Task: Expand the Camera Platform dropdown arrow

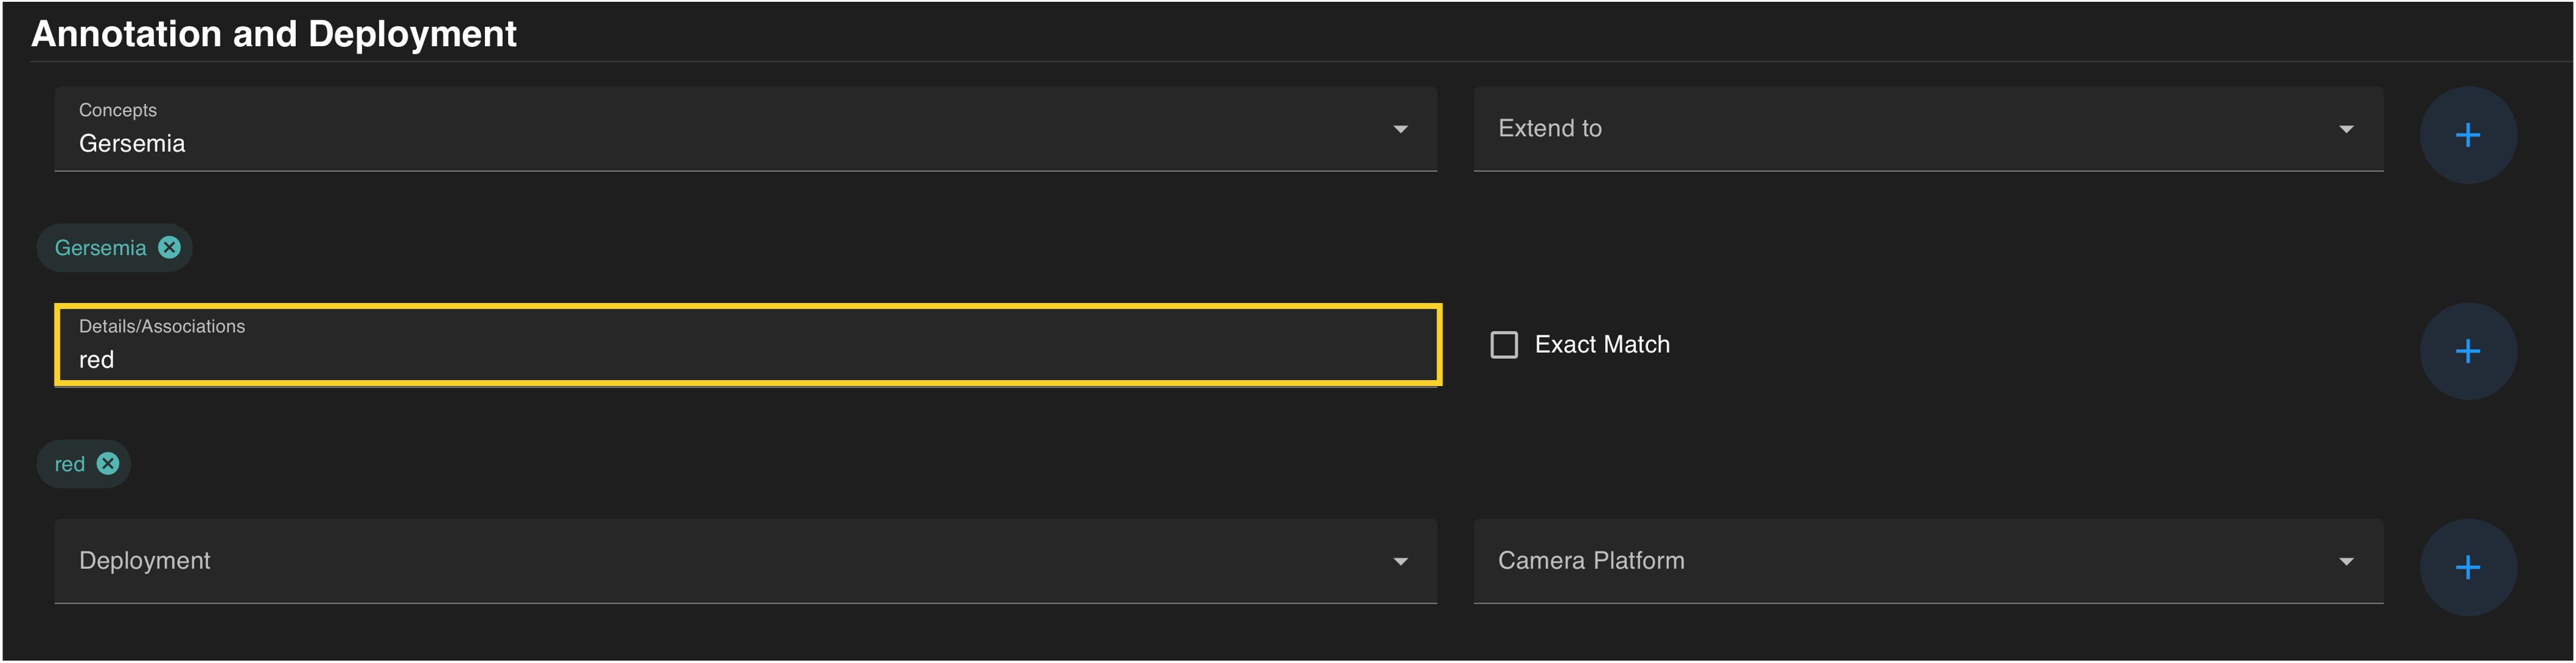Action: pyautogui.click(x=2345, y=561)
